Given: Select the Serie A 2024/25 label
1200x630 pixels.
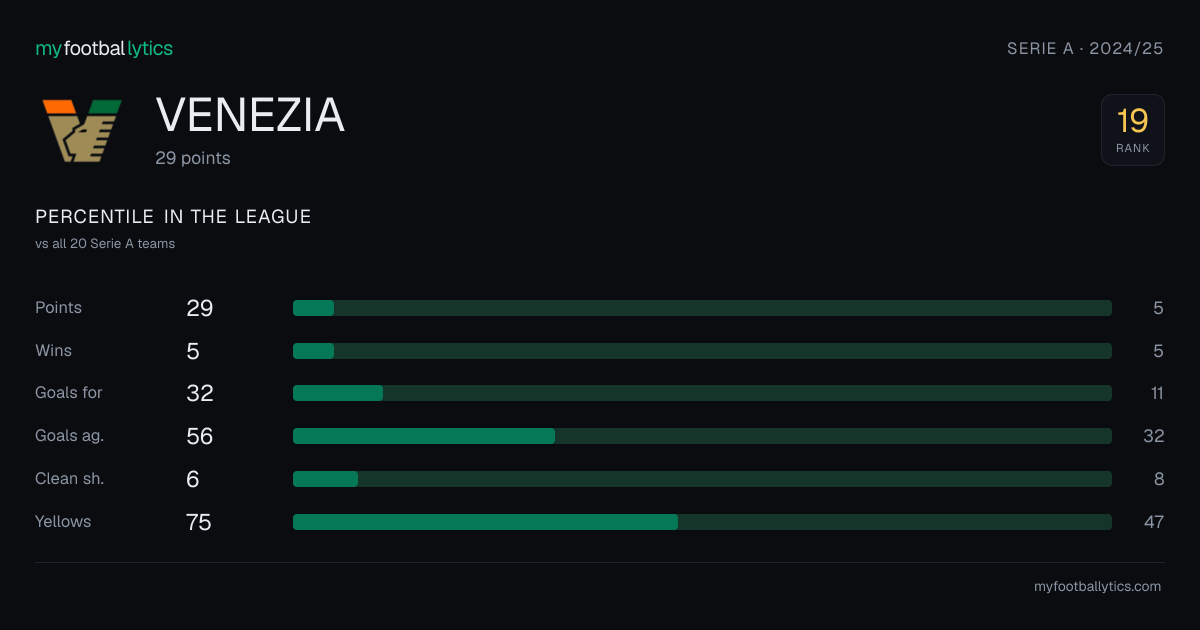Looking at the screenshot, I should [1085, 48].
